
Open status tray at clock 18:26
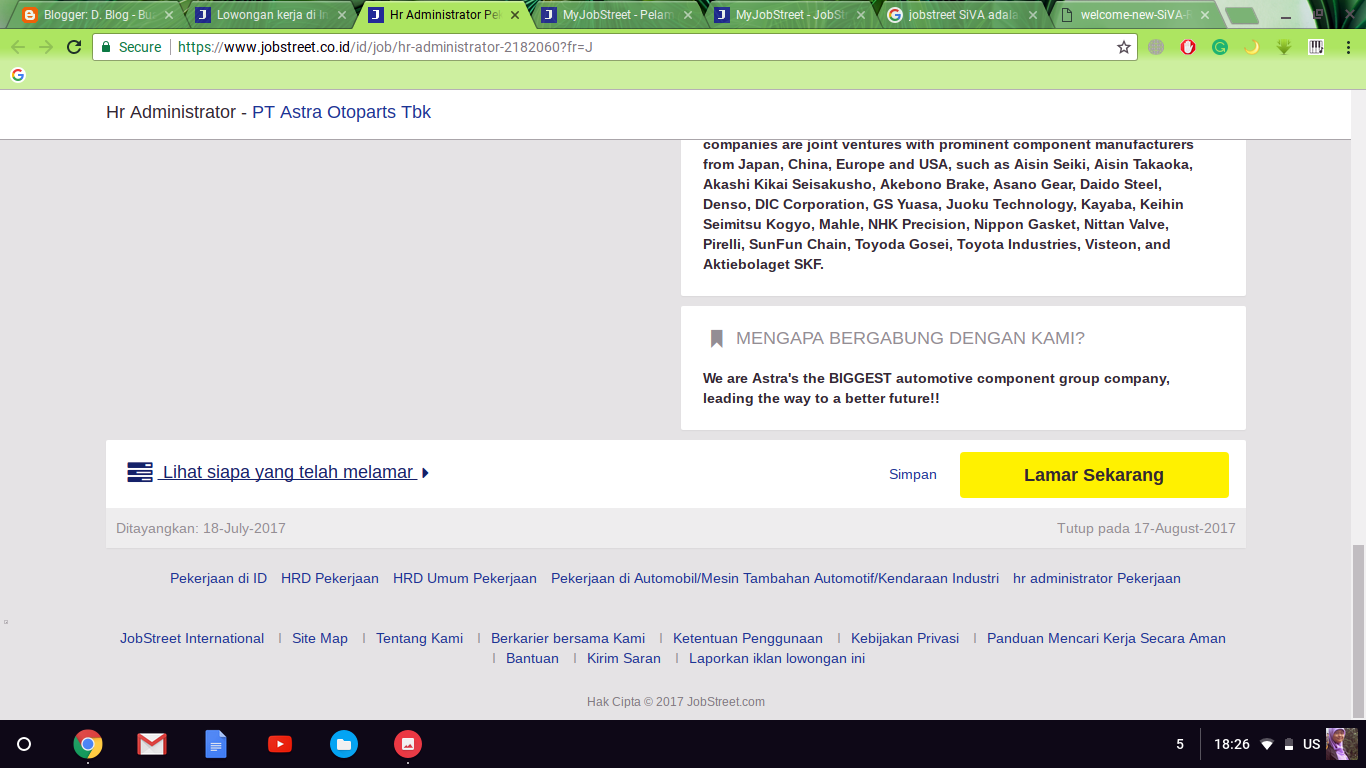click(x=1232, y=744)
